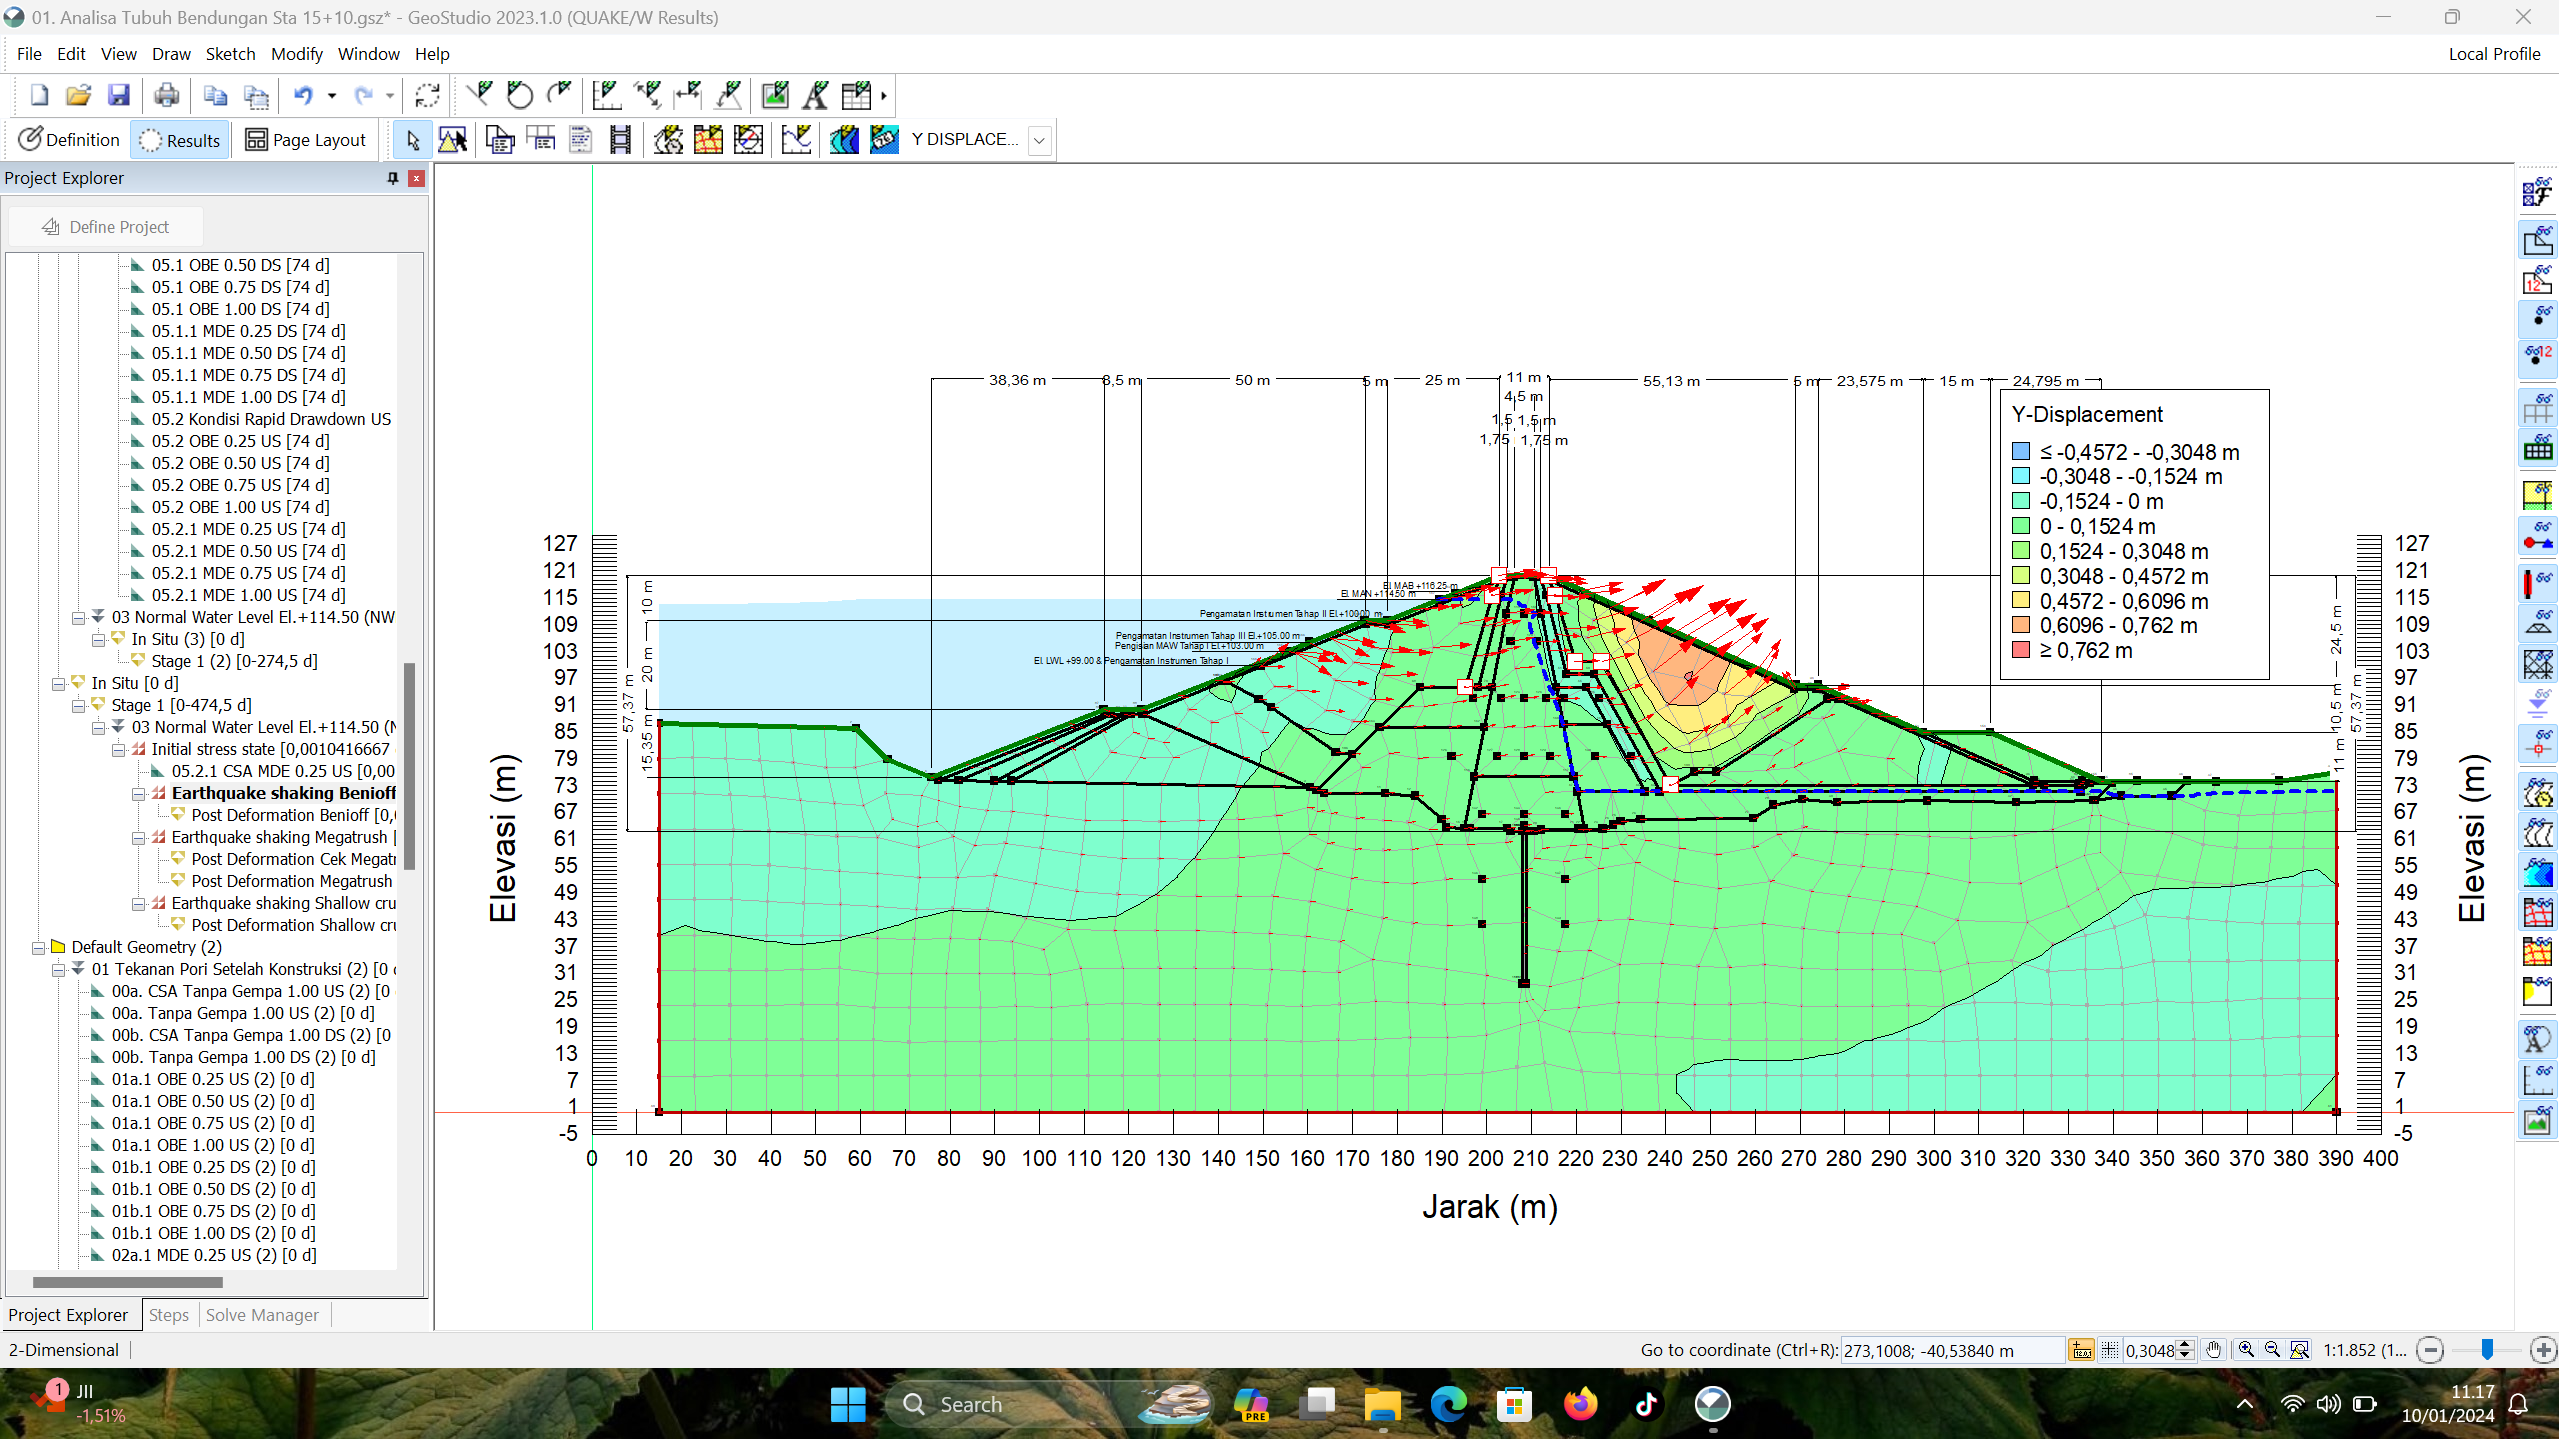Open the Y DISPLACE contour parameter dropdown
The image size is (2559, 1439).
point(1039,140)
